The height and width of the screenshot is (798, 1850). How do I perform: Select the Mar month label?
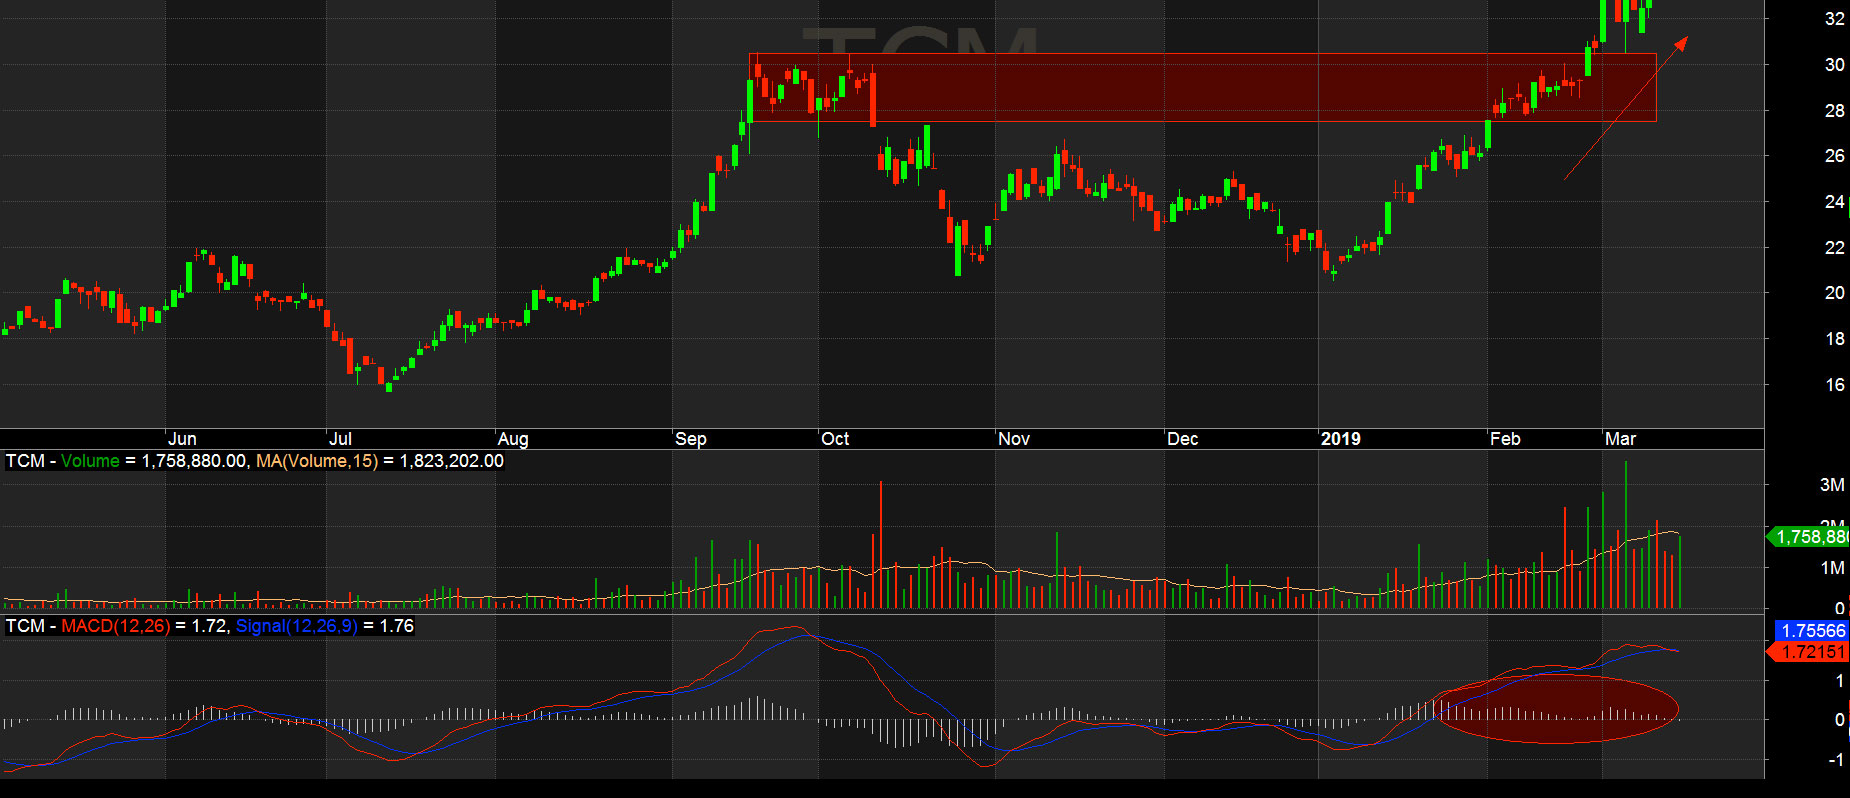point(1621,439)
